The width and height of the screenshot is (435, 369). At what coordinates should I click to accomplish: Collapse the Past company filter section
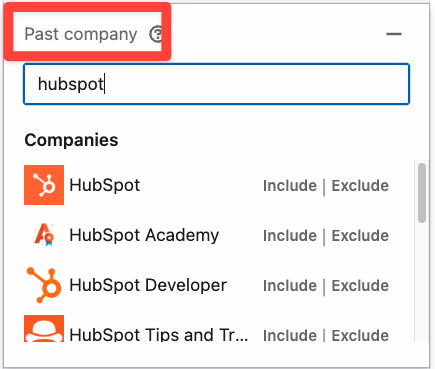tap(394, 34)
